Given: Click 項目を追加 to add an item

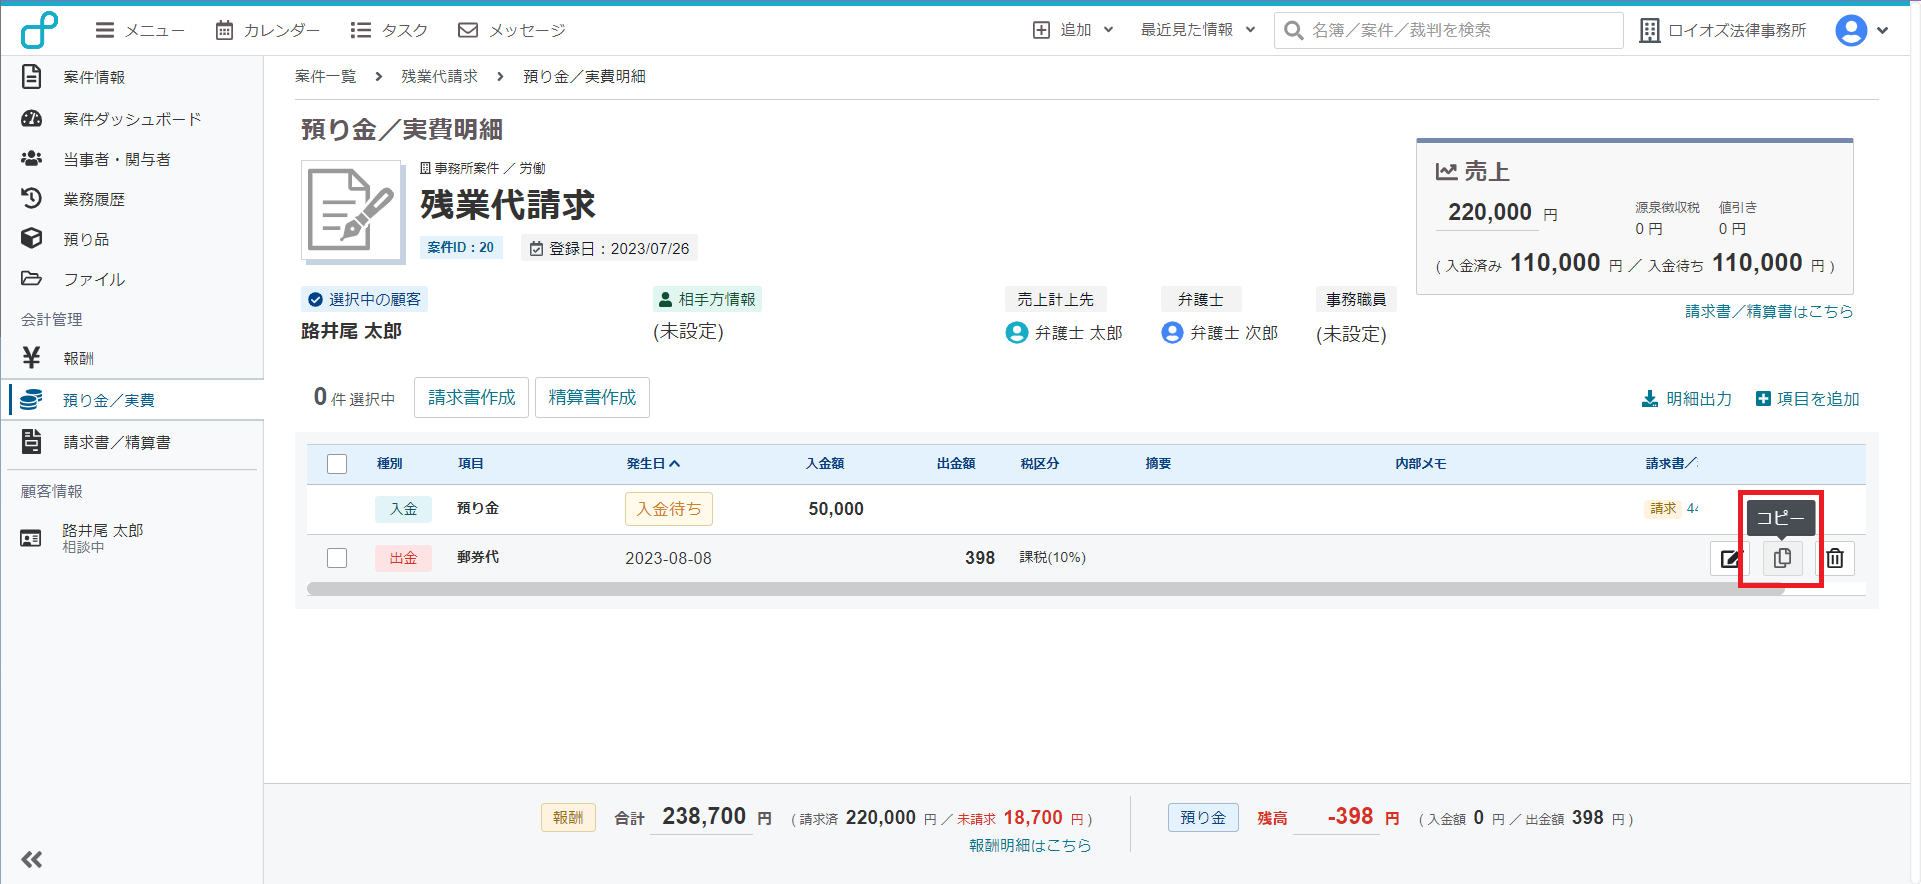Looking at the screenshot, I should [x=1807, y=399].
